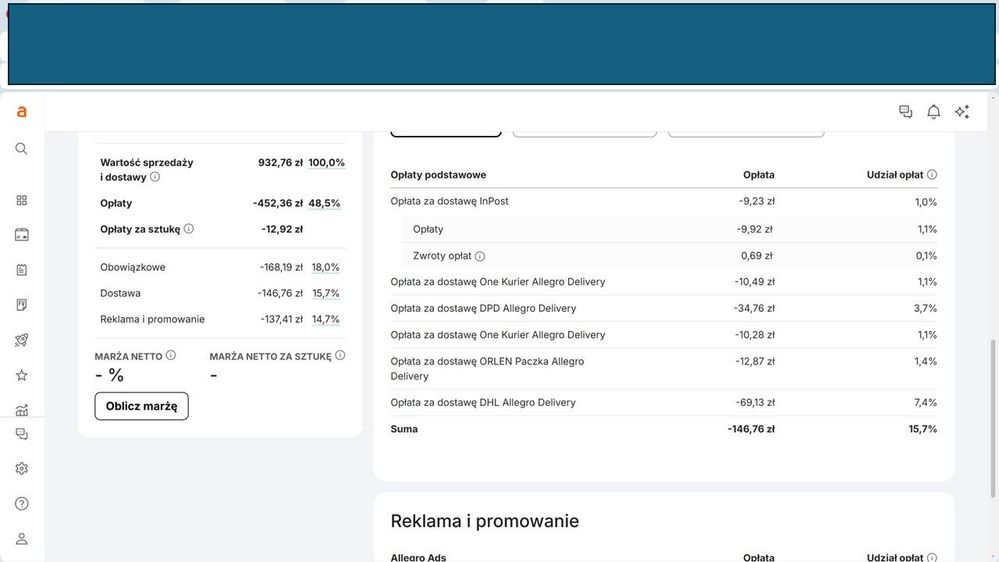The image size is (999, 562).
Task: Show info for Wartość sprzedaży i dostawy
Action: click(155, 177)
